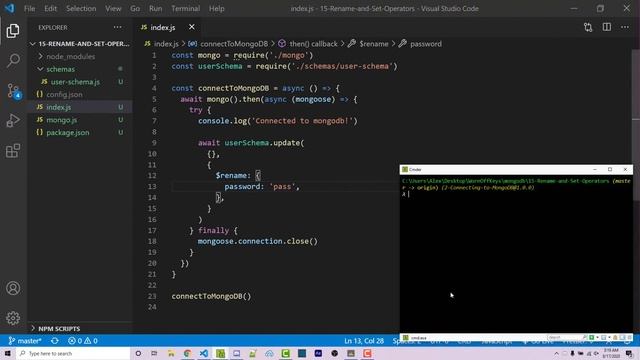Open the Go menu
This screenshot has height=360, width=640.
(135, 8)
